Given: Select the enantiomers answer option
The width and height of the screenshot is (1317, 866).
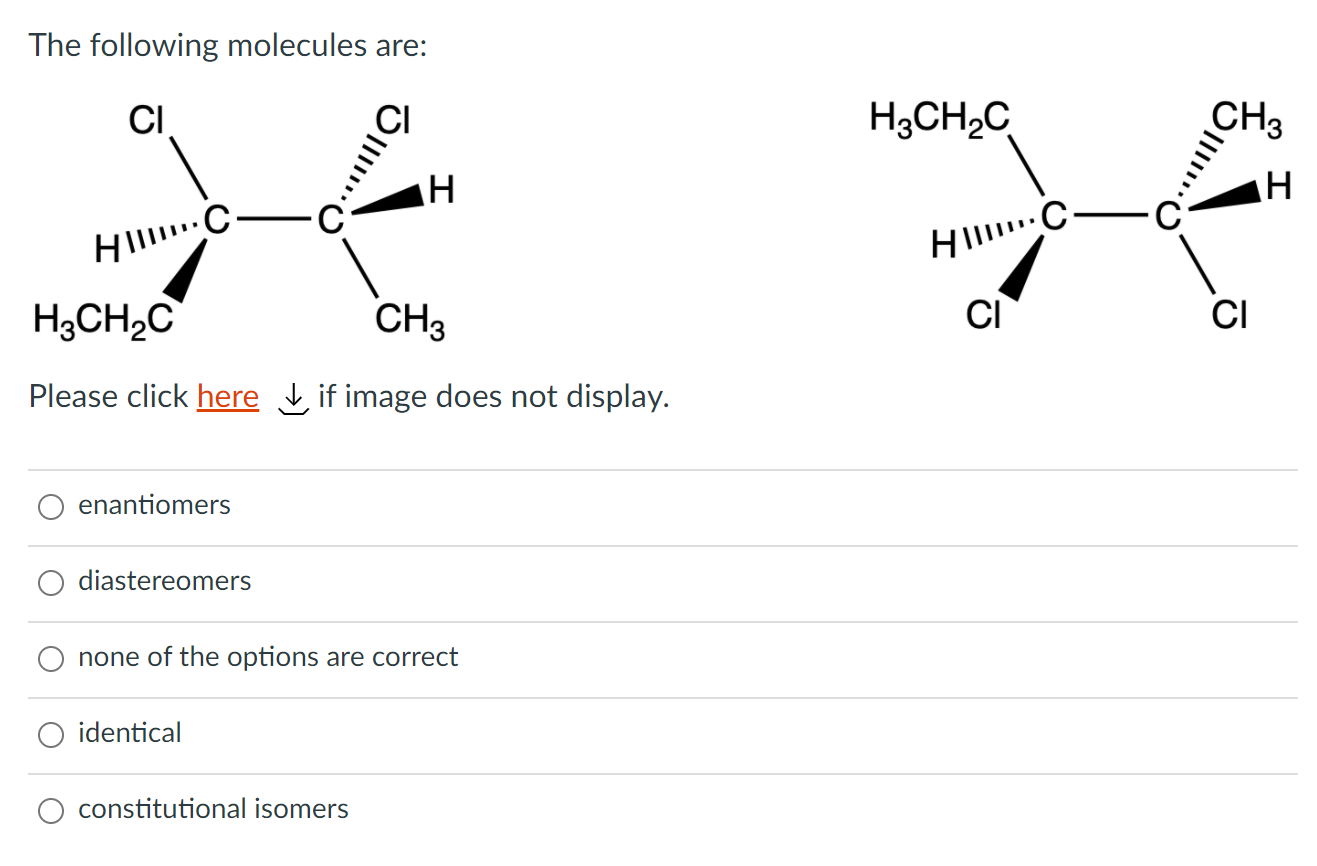Looking at the screenshot, I should click(51, 506).
